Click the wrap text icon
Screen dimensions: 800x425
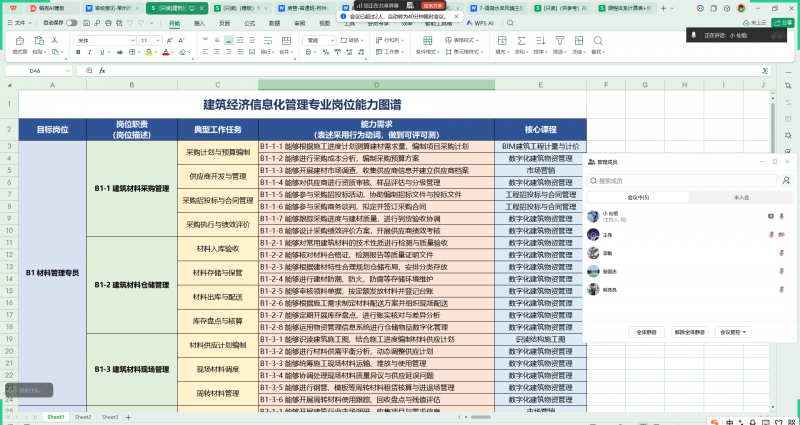point(267,41)
